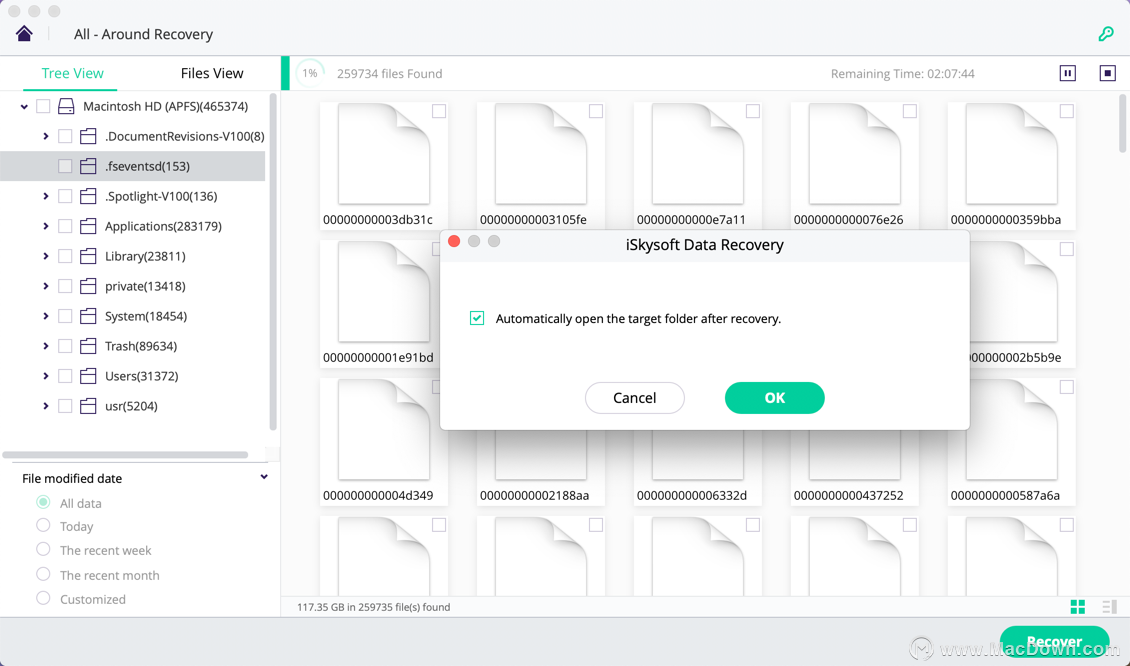Image resolution: width=1130 pixels, height=666 pixels.
Task: Cancel the iSkysoft Data Recovery dialog
Action: (x=635, y=398)
